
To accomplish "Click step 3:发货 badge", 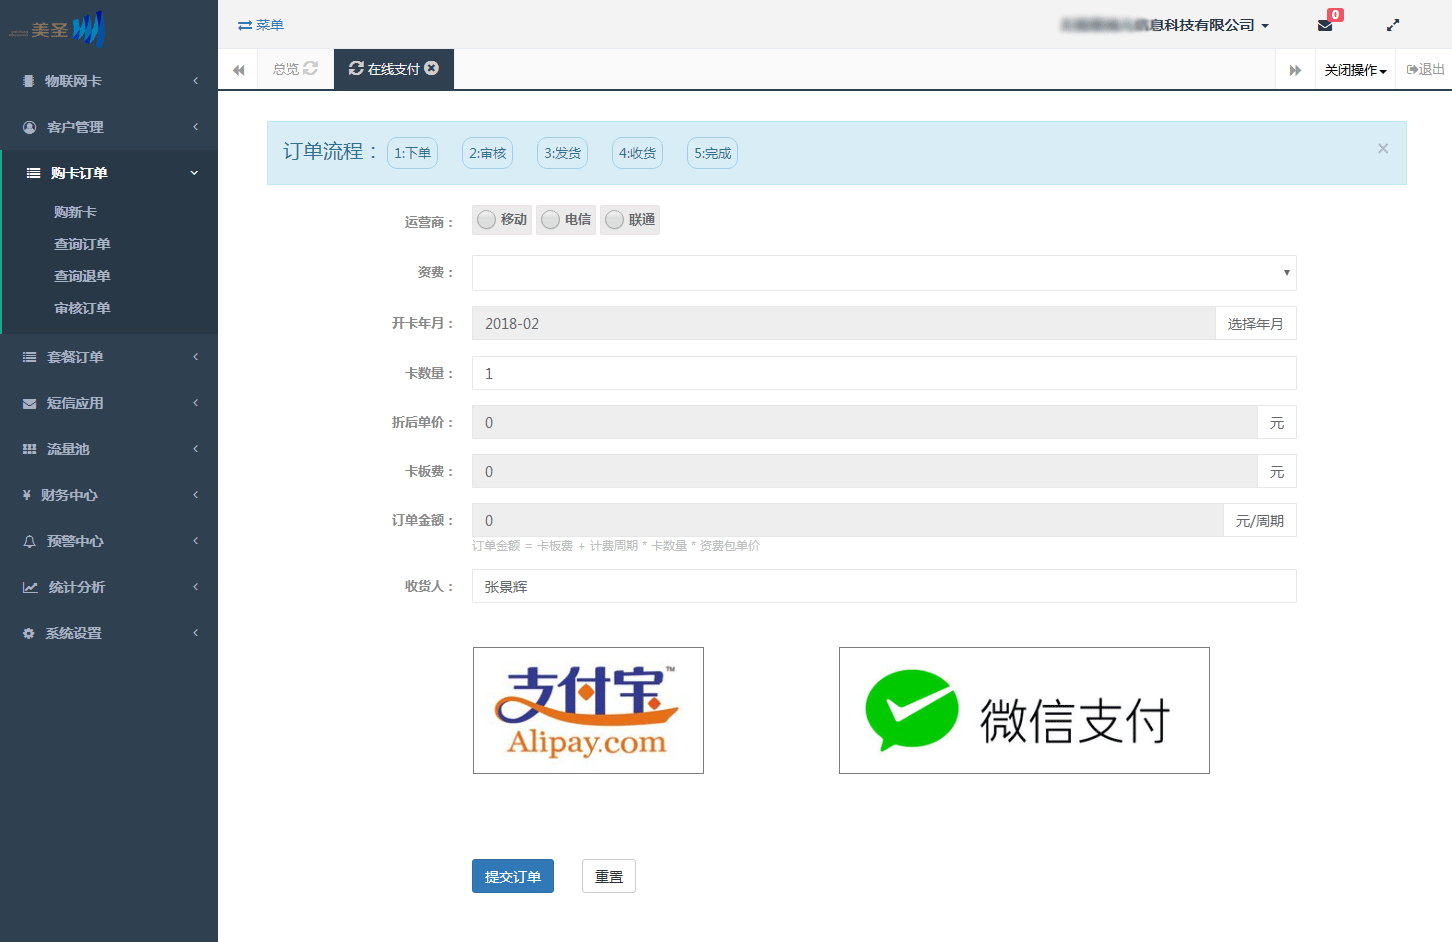I will point(563,153).
